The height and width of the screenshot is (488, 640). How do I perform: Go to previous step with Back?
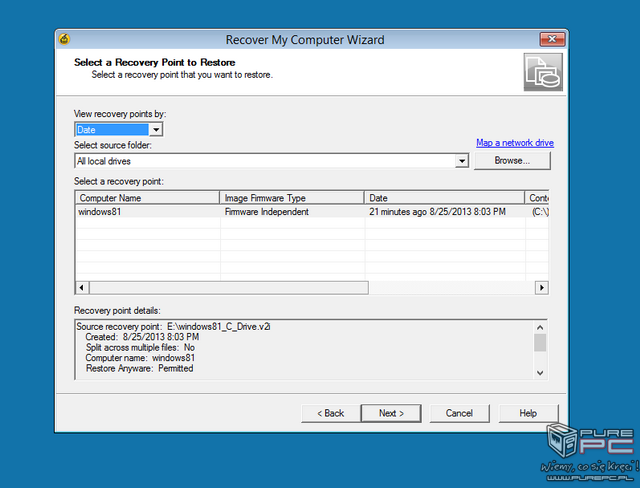click(331, 413)
